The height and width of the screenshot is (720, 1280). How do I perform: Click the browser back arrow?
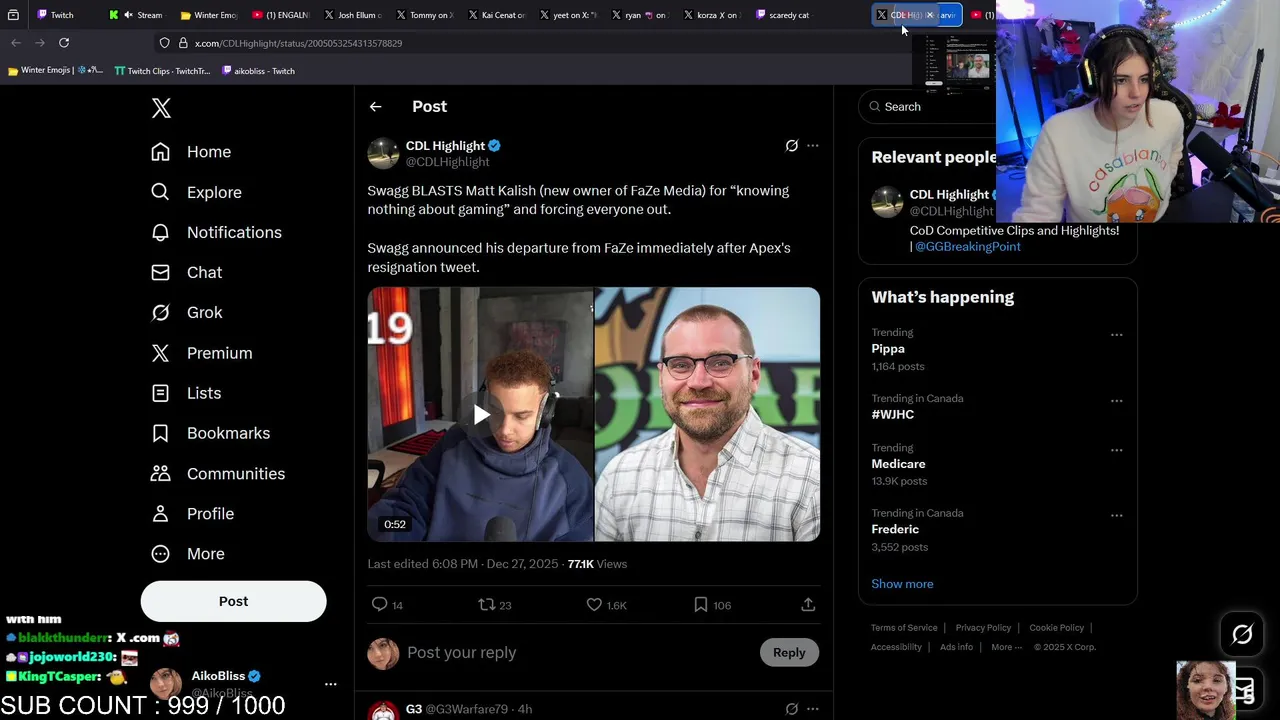pyautogui.click(x=15, y=43)
